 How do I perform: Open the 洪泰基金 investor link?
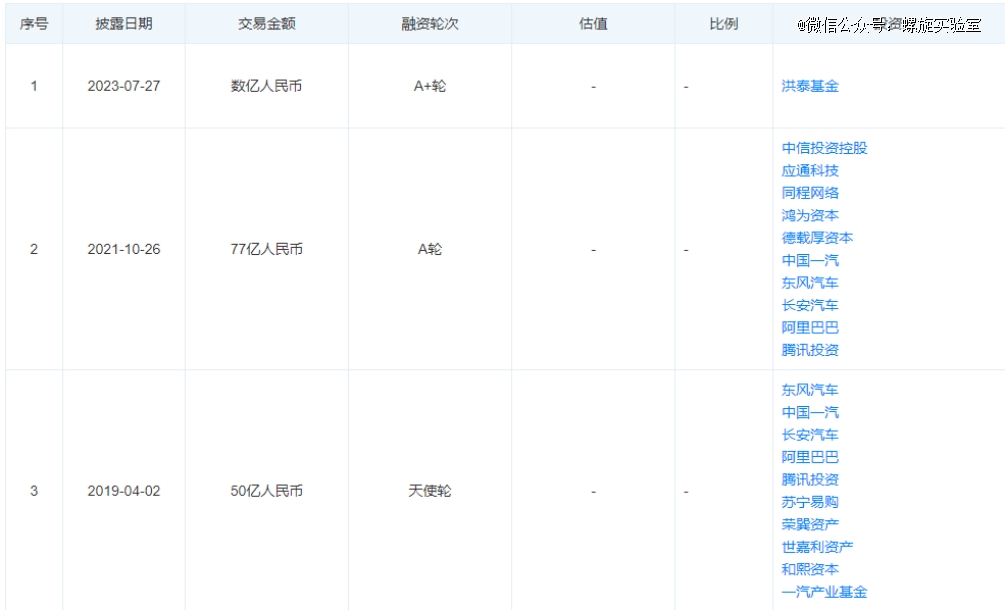tap(810, 86)
